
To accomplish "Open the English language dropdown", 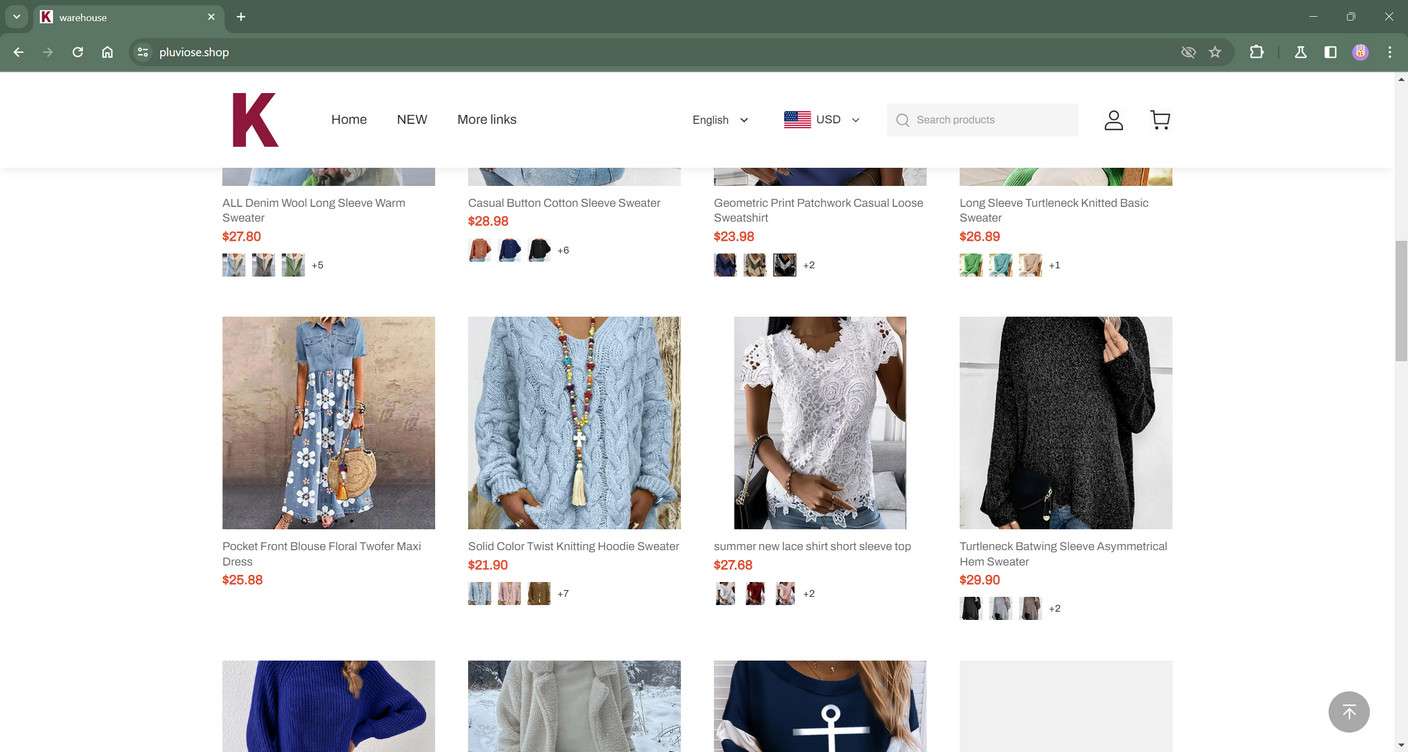I will [x=718, y=120].
